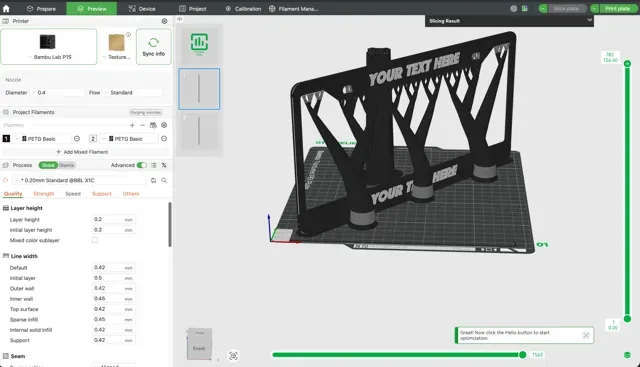The height and width of the screenshot is (367, 640).
Task: Click the Sync info refresh icon
Action: [153, 42]
